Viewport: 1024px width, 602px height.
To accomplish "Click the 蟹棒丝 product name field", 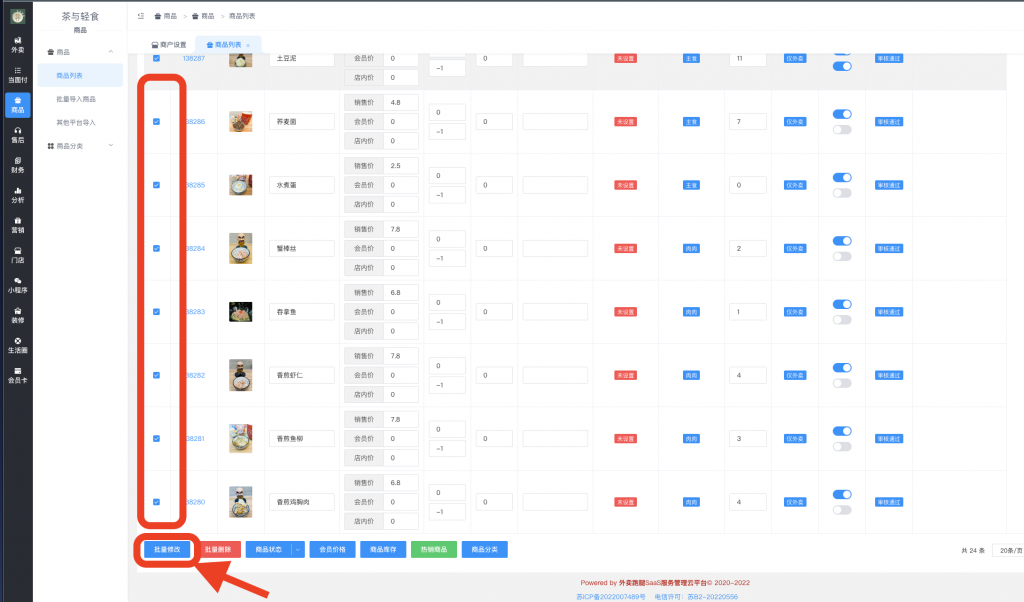I will [301, 248].
